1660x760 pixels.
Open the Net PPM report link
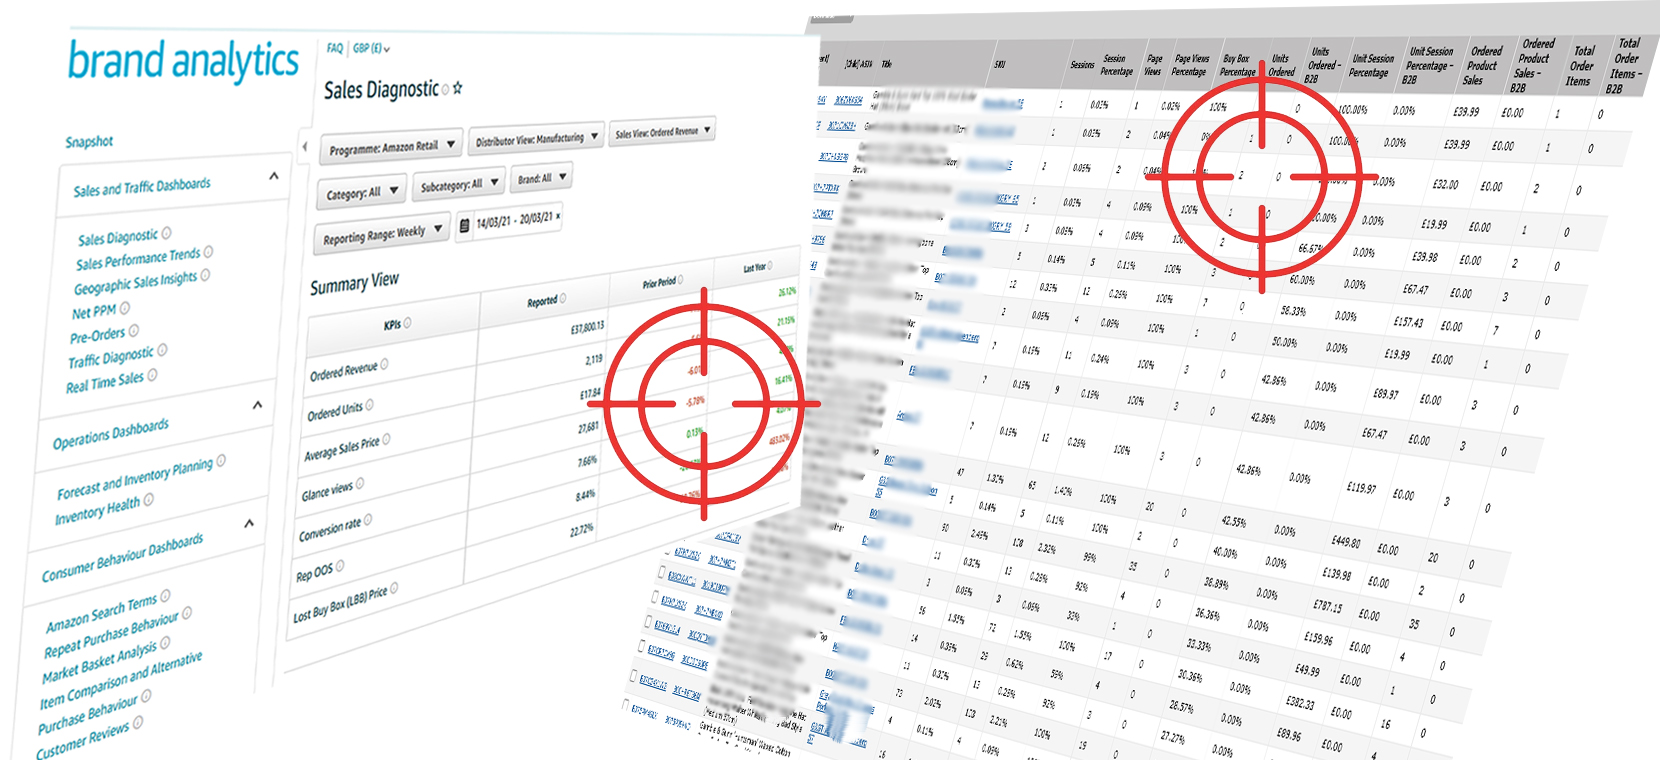click(x=94, y=312)
